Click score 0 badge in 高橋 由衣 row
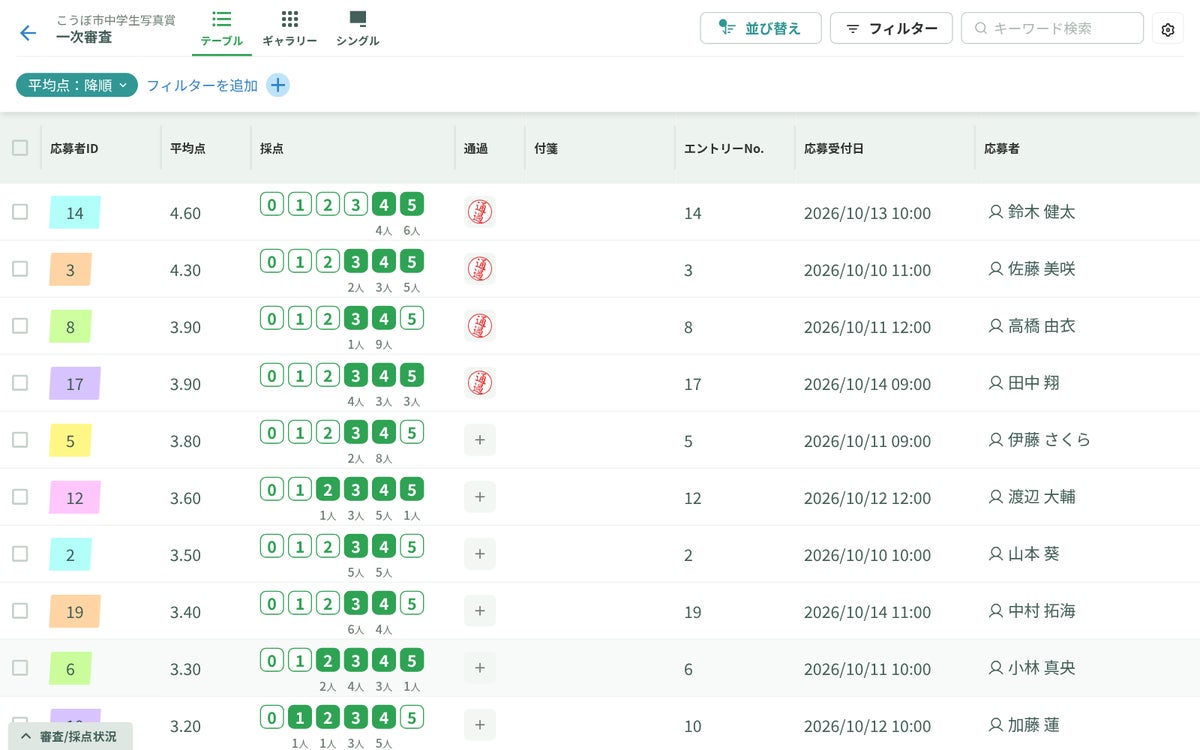This screenshot has height=750, width=1200. tap(272, 319)
